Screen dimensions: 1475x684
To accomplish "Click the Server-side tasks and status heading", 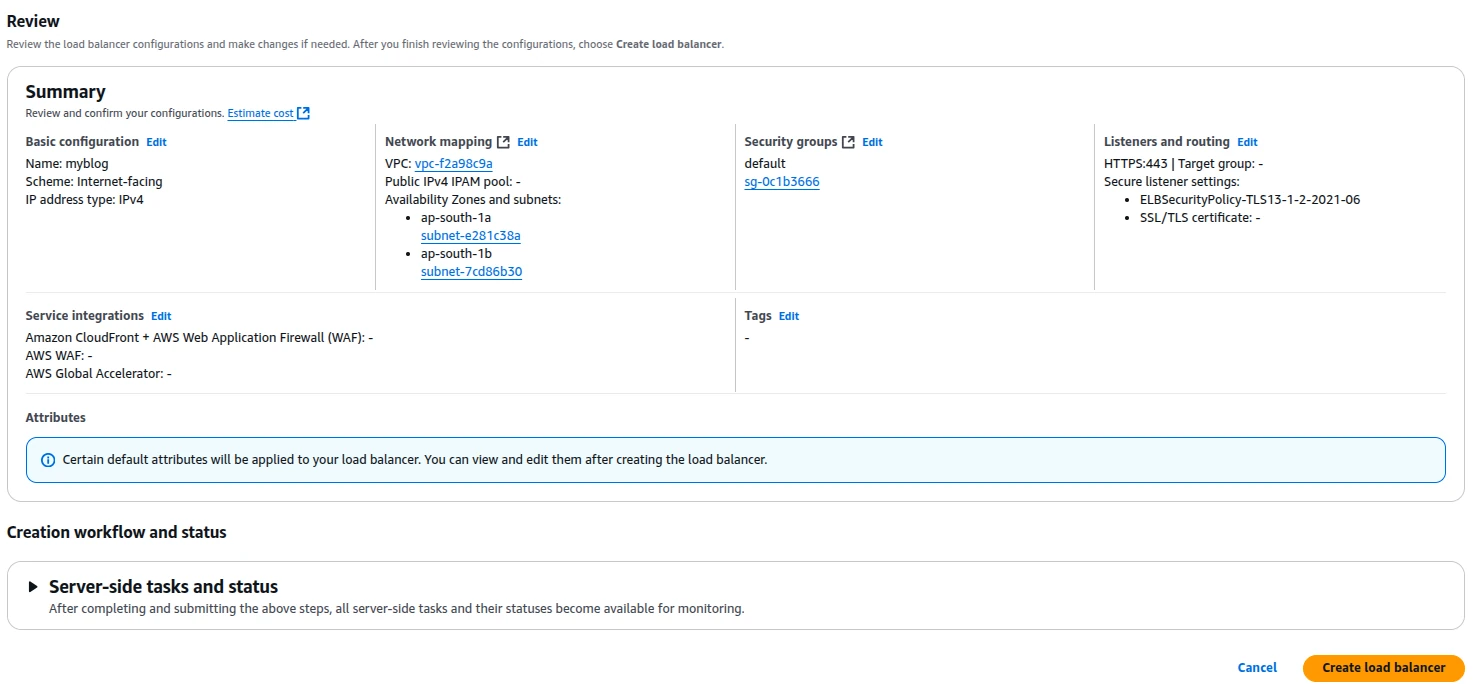I will pyautogui.click(x=163, y=587).
